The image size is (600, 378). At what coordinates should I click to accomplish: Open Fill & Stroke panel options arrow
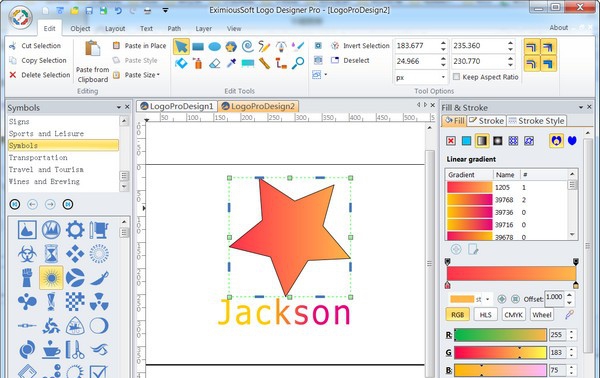tap(581, 107)
